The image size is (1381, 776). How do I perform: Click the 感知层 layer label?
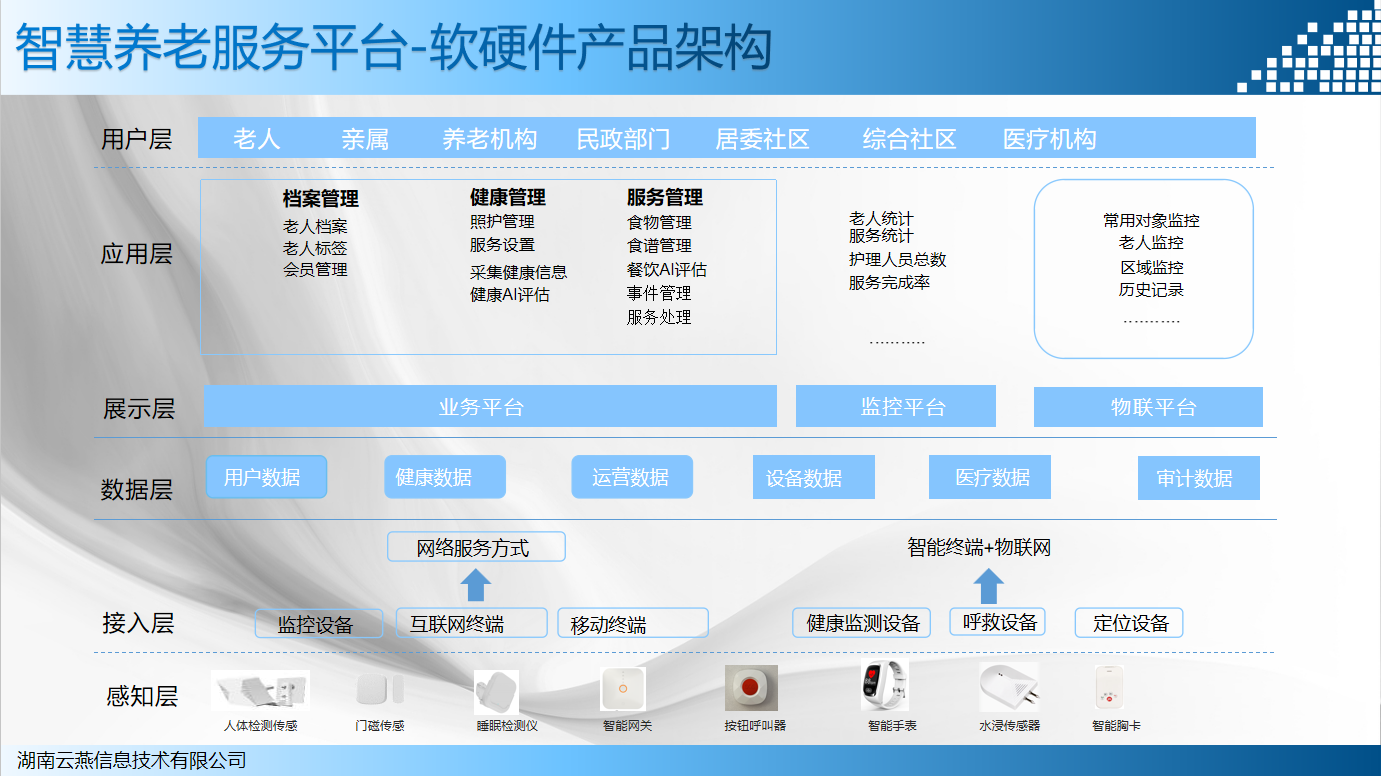(x=142, y=696)
